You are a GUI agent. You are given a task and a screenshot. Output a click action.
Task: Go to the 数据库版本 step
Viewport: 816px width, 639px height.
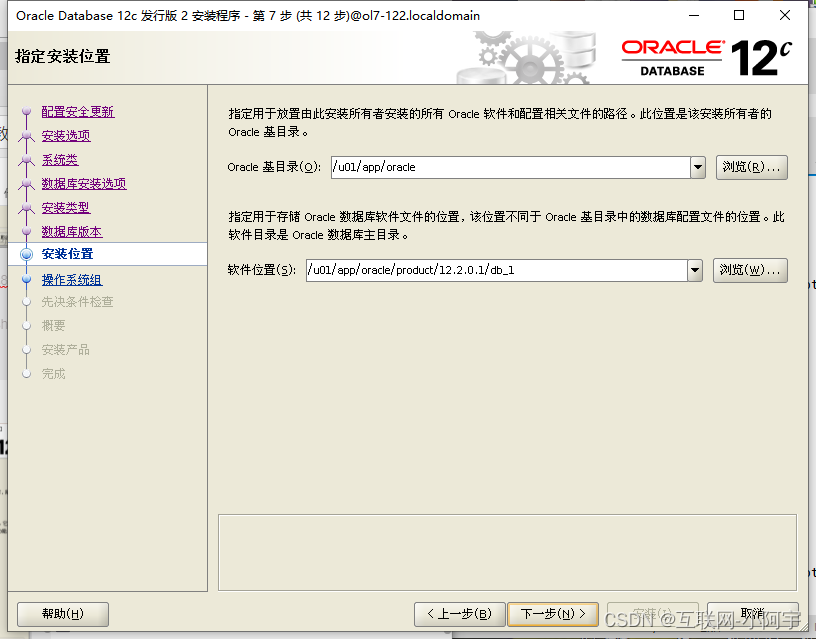pyautogui.click(x=72, y=232)
